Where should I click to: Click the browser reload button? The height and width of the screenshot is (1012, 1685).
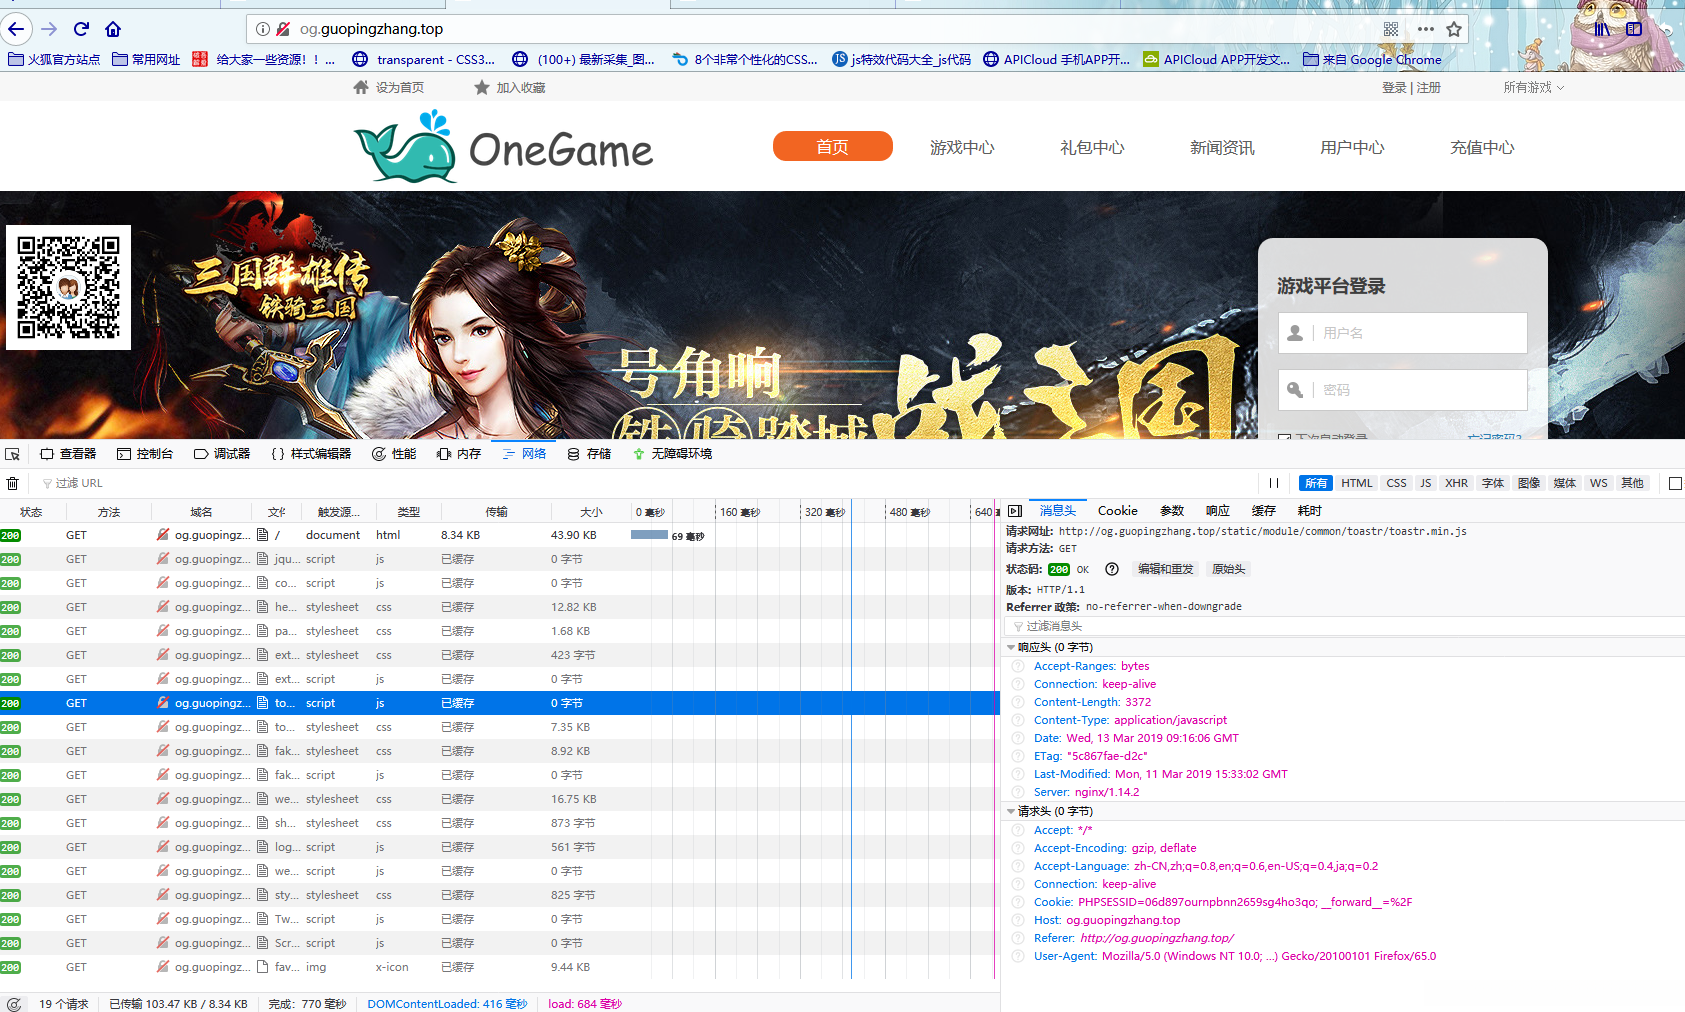pos(82,29)
